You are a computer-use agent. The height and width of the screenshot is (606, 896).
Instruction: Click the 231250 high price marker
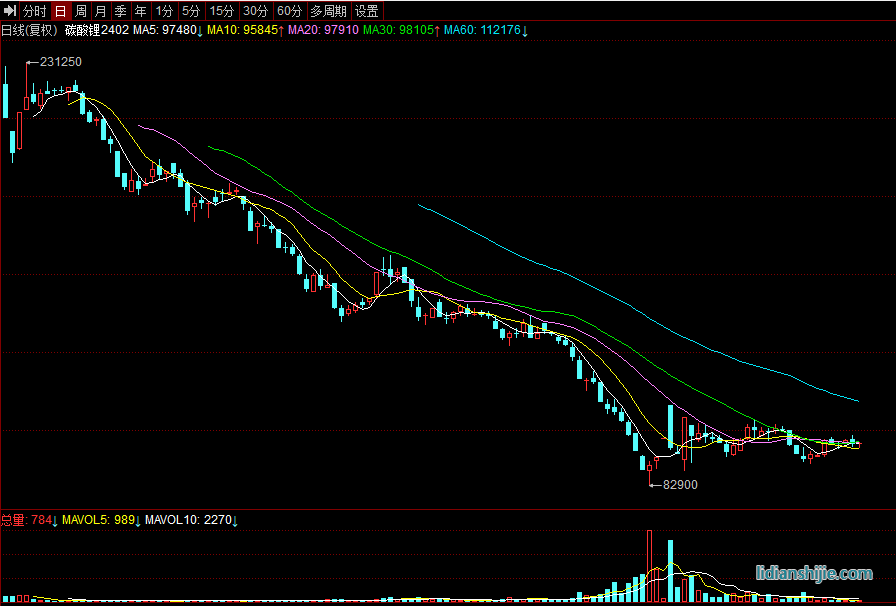[60, 62]
